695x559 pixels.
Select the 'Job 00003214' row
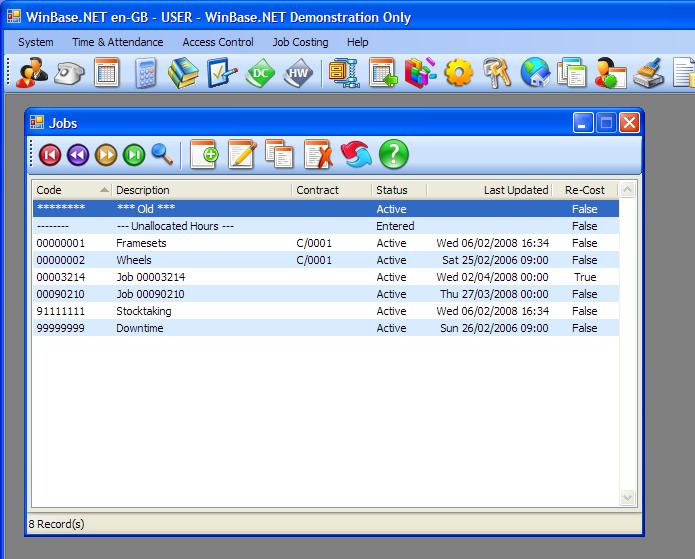tap(326, 277)
